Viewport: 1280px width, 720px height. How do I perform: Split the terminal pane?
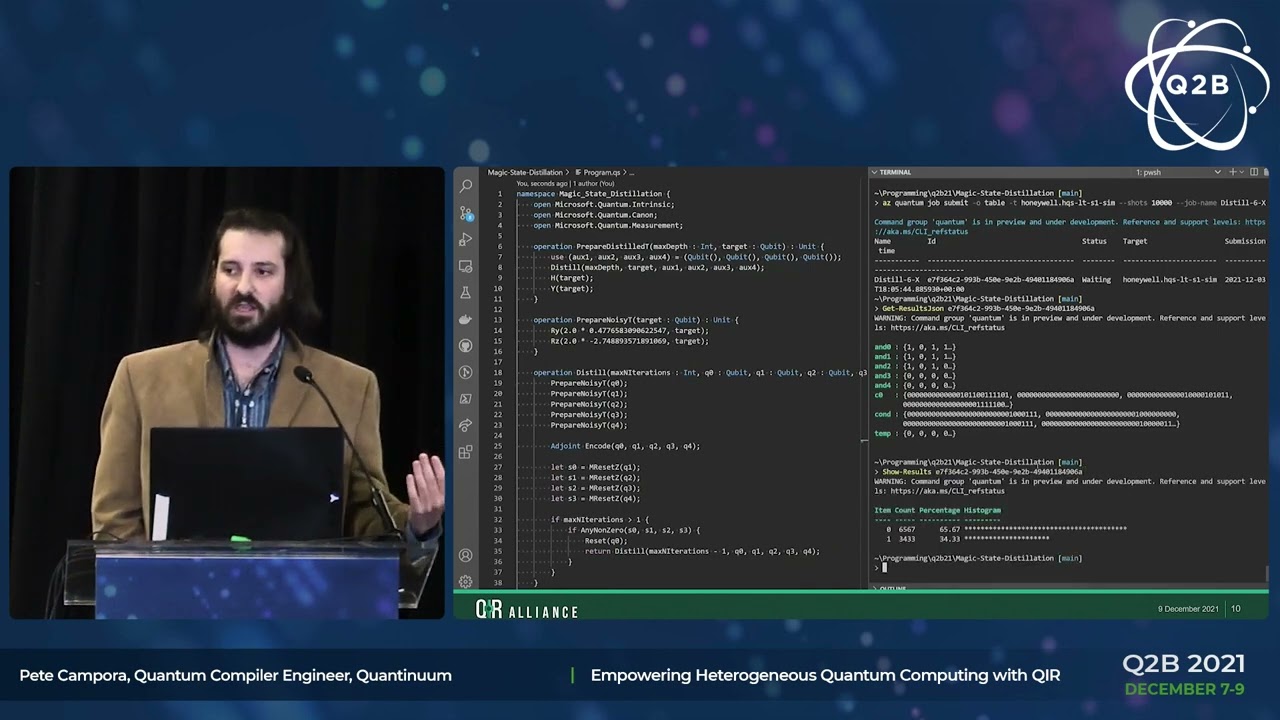pyautogui.click(x=1254, y=172)
